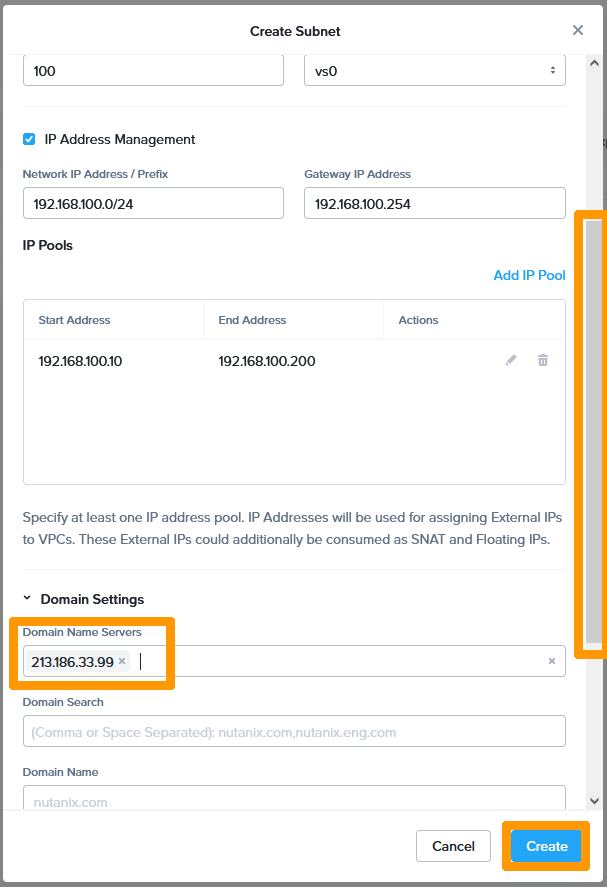Disable IP Address Management
This screenshot has height=887, width=607.
pyautogui.click(x=29, y=140)
